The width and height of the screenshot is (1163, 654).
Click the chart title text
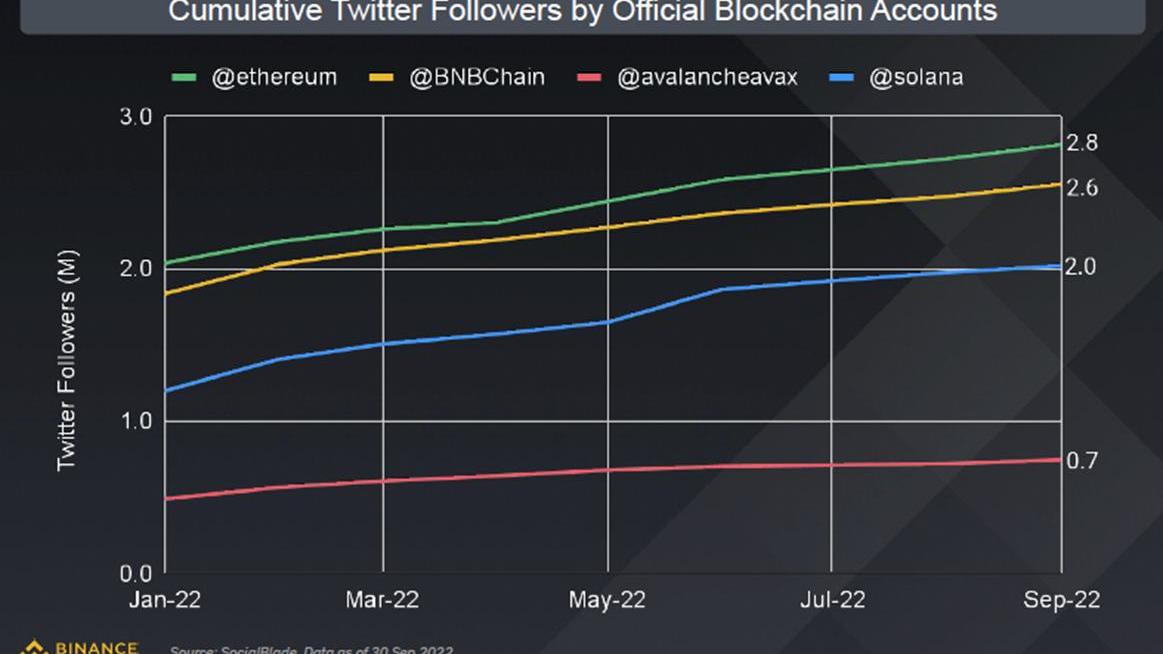(x=582, y=12)
